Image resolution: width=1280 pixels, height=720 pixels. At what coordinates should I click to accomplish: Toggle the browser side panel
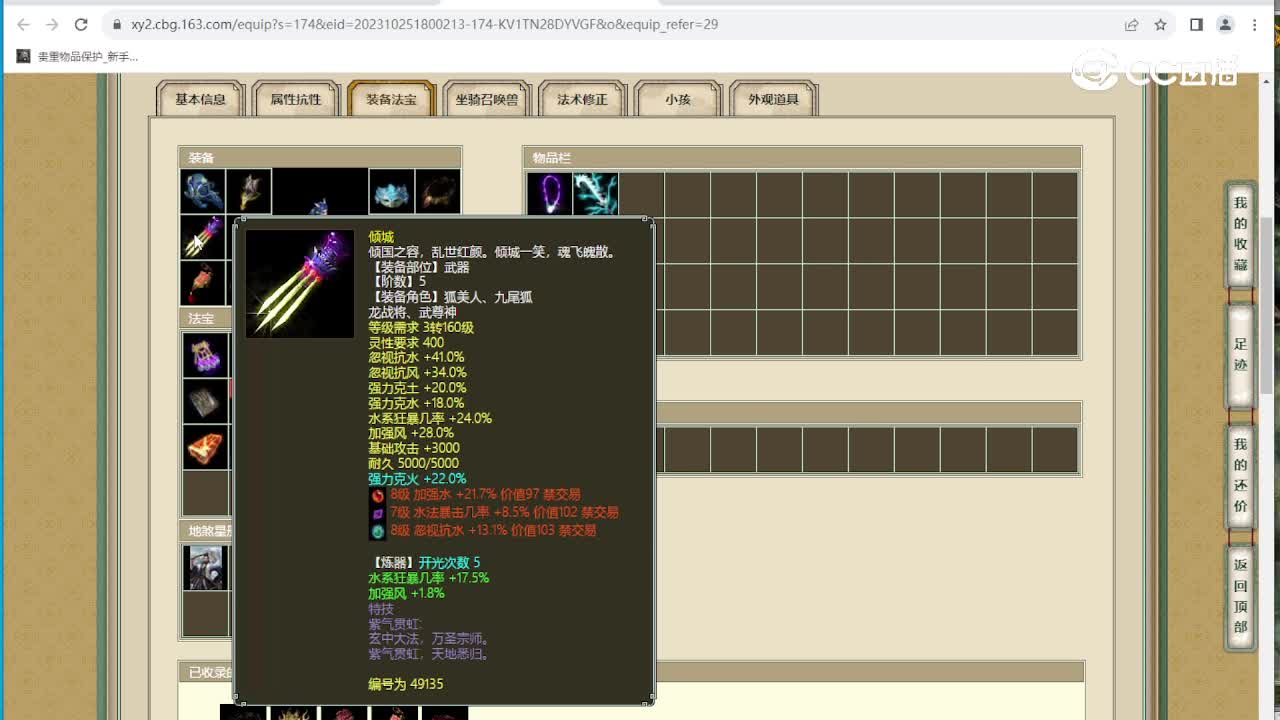[1196, 24]
